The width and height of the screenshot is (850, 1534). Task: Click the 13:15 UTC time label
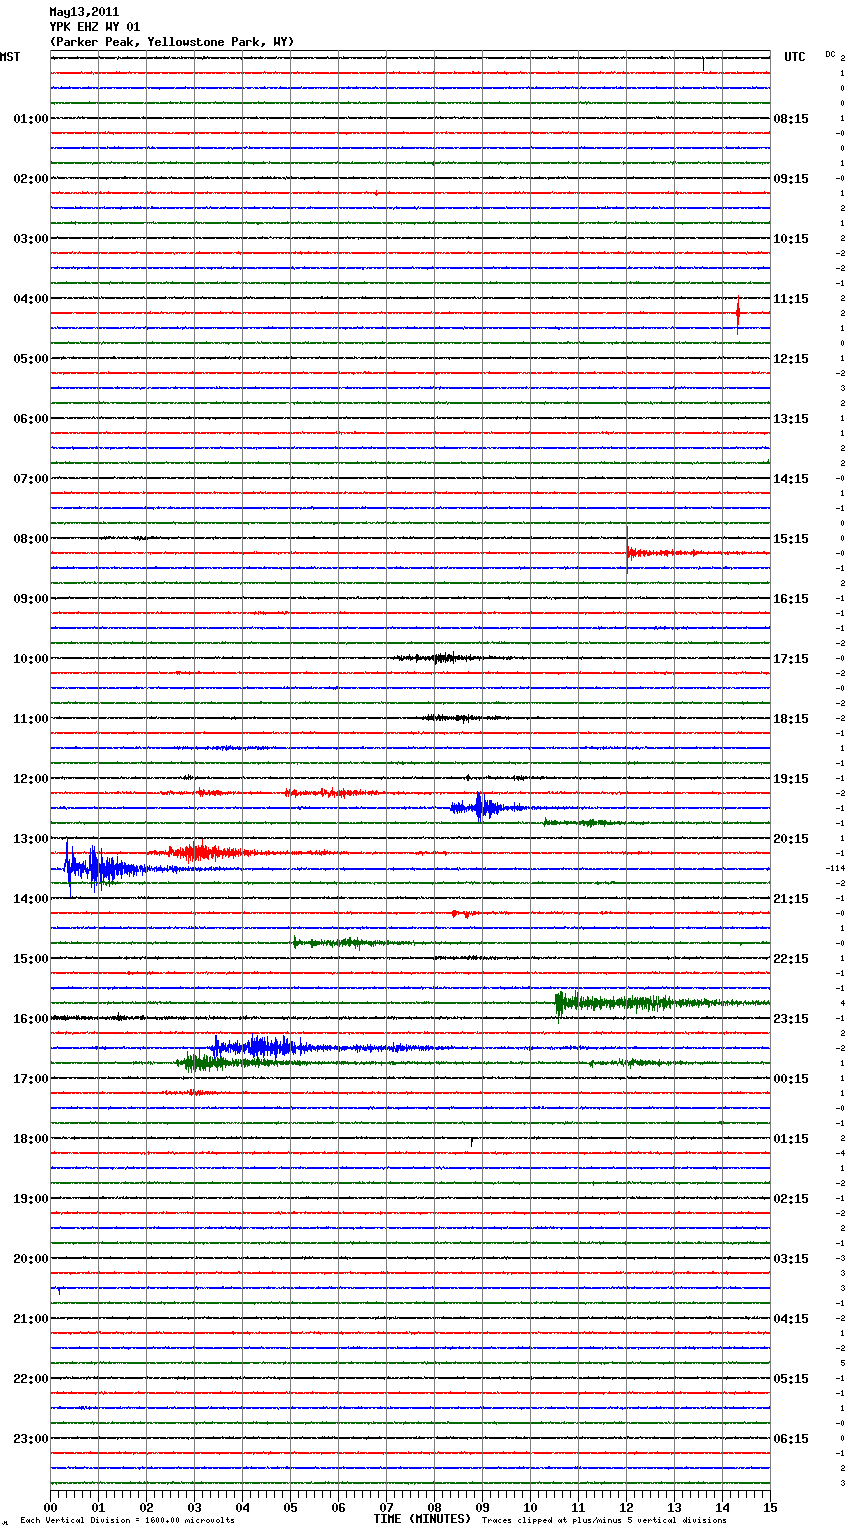tap(791, 419)
